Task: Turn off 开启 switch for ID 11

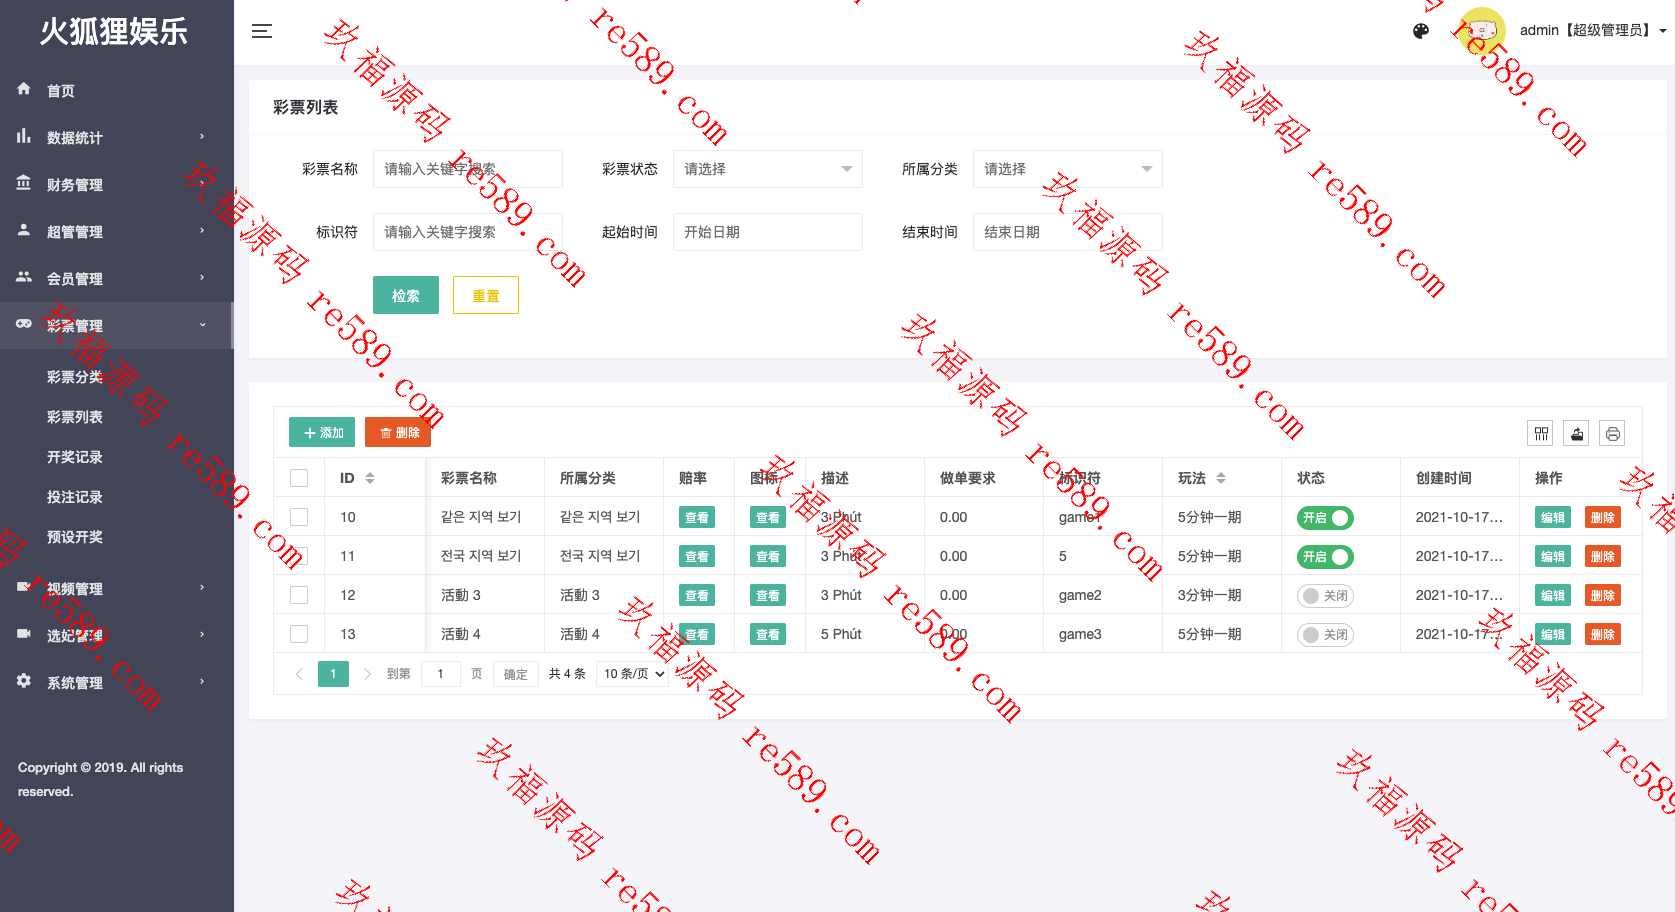Action: 1325,557
